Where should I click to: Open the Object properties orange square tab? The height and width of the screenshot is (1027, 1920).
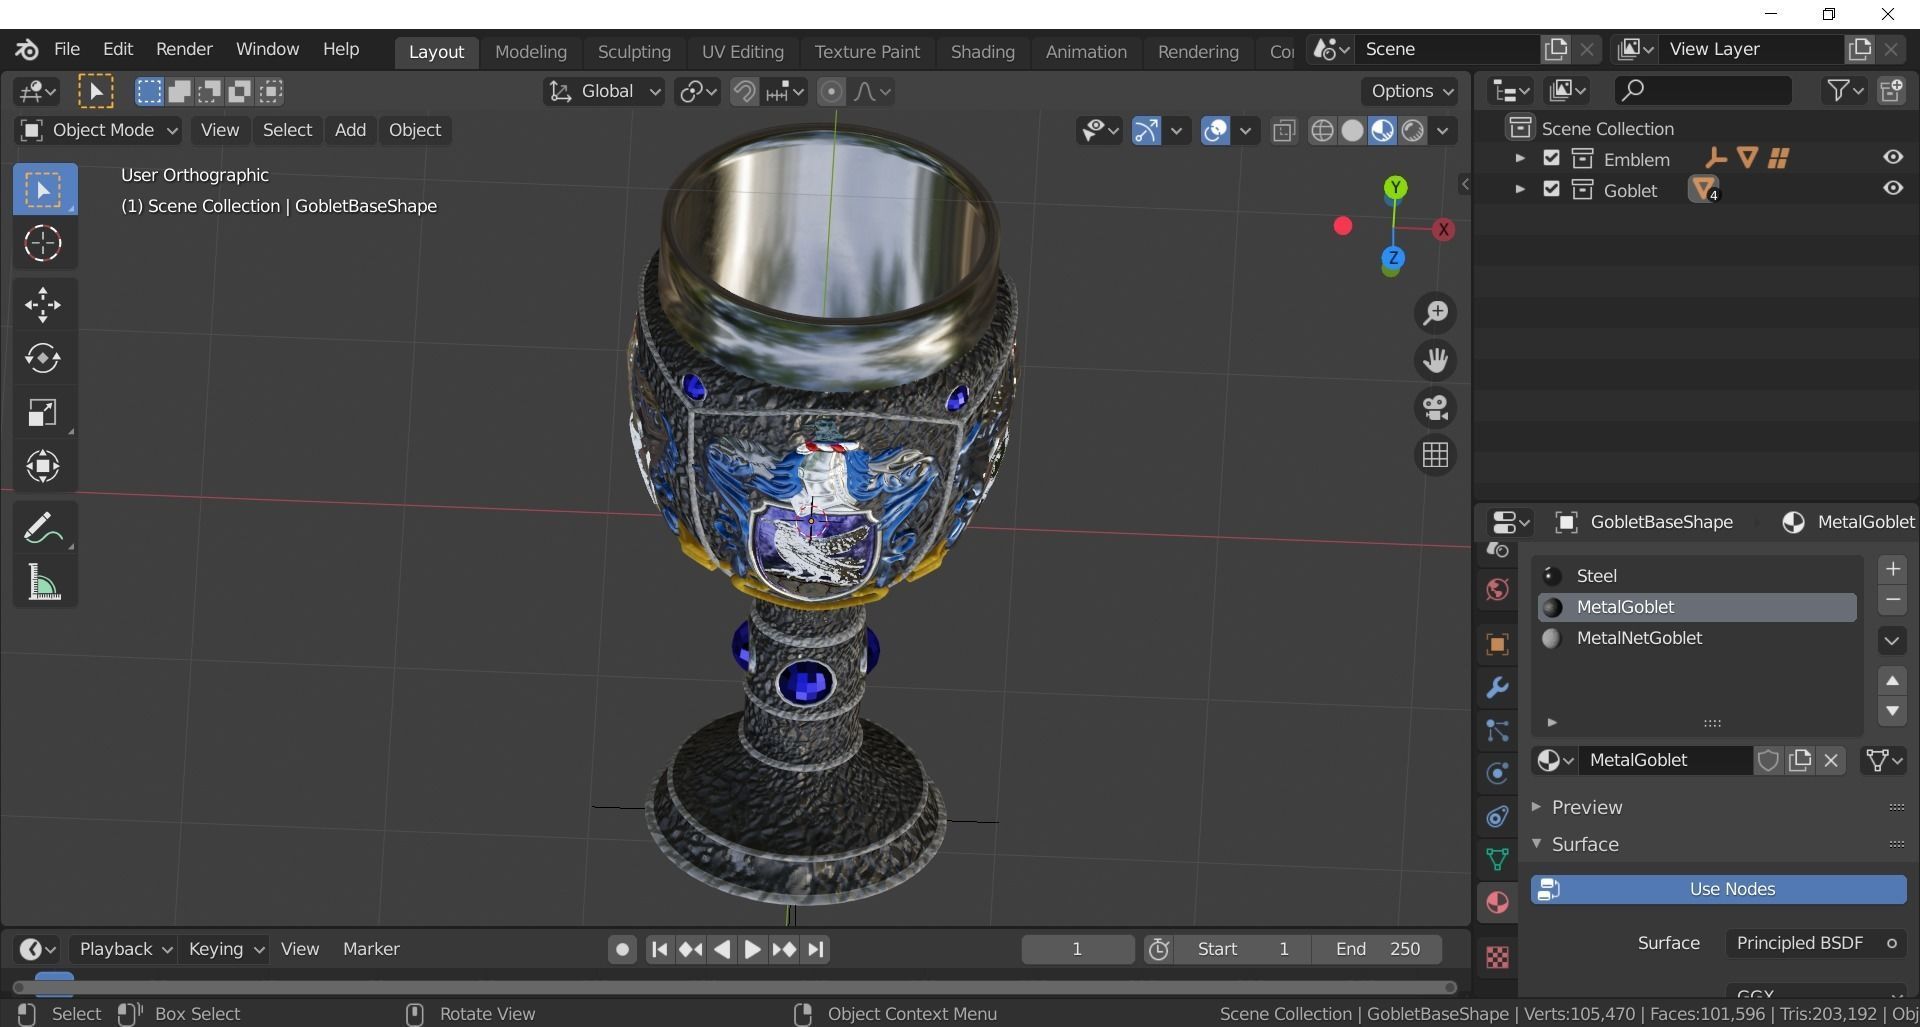(x=1497, y=644)
